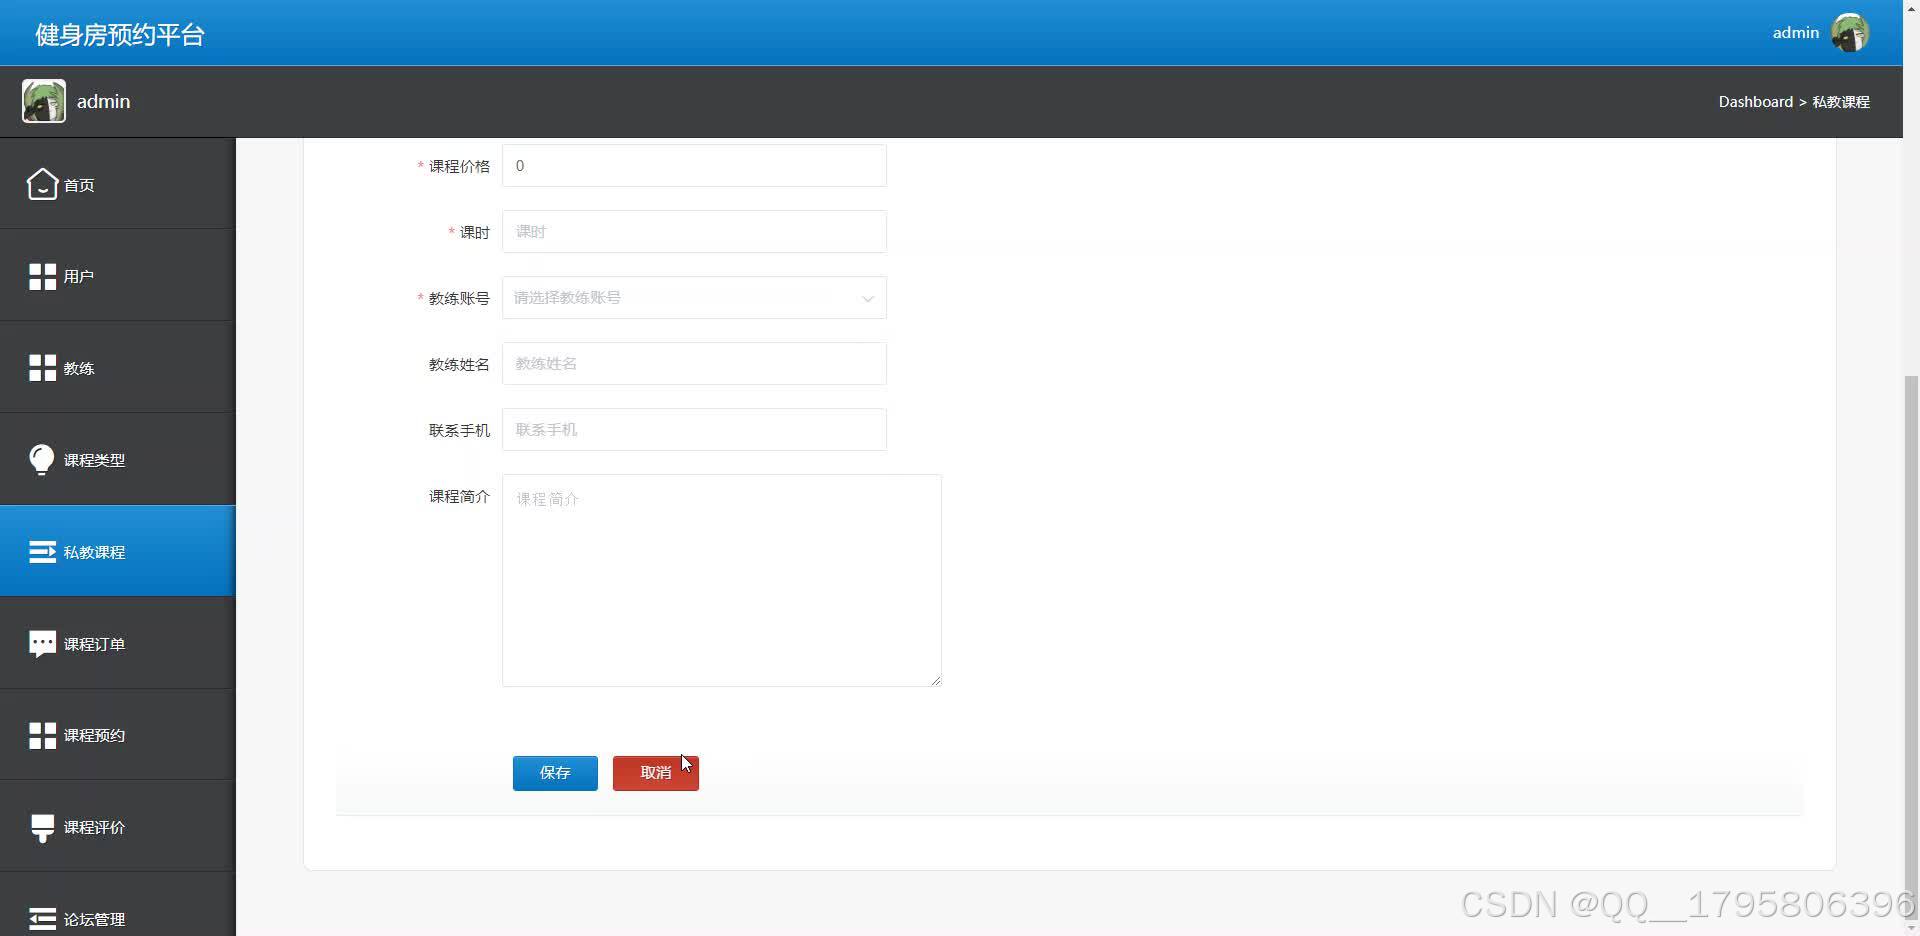This screenshot has height=936, width=1920.
Task: Expand the 教练账号 dropdown
Action: [694, 298]
